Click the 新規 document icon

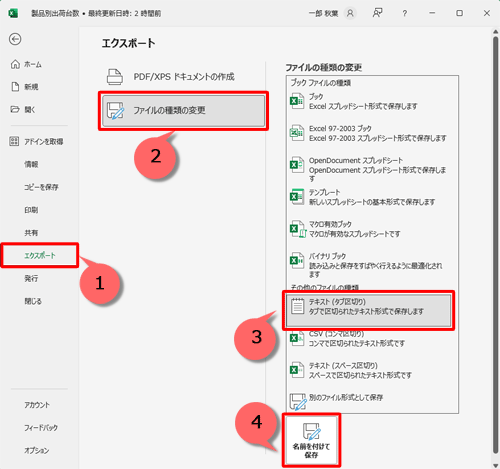tap(15, 87)
